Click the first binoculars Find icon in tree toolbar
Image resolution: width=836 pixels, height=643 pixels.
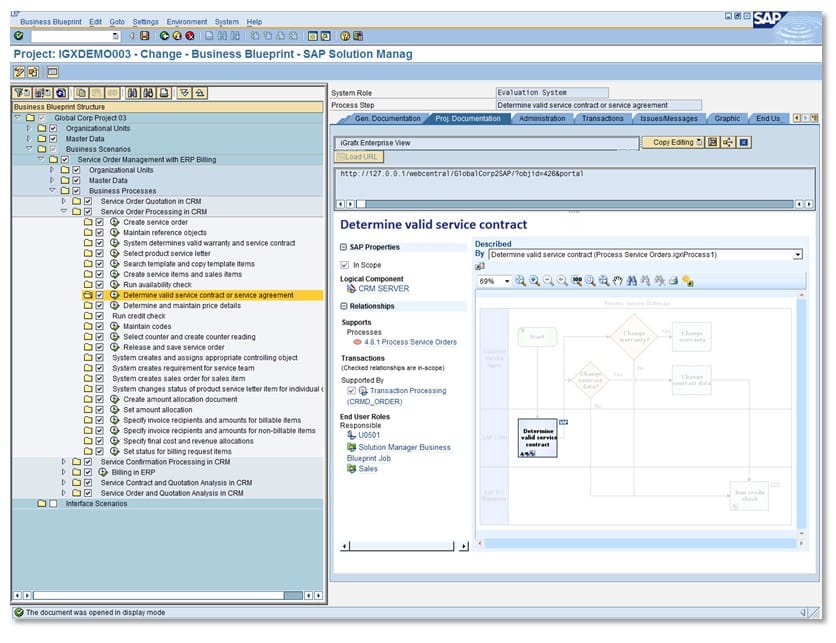(x=132, y=93)
